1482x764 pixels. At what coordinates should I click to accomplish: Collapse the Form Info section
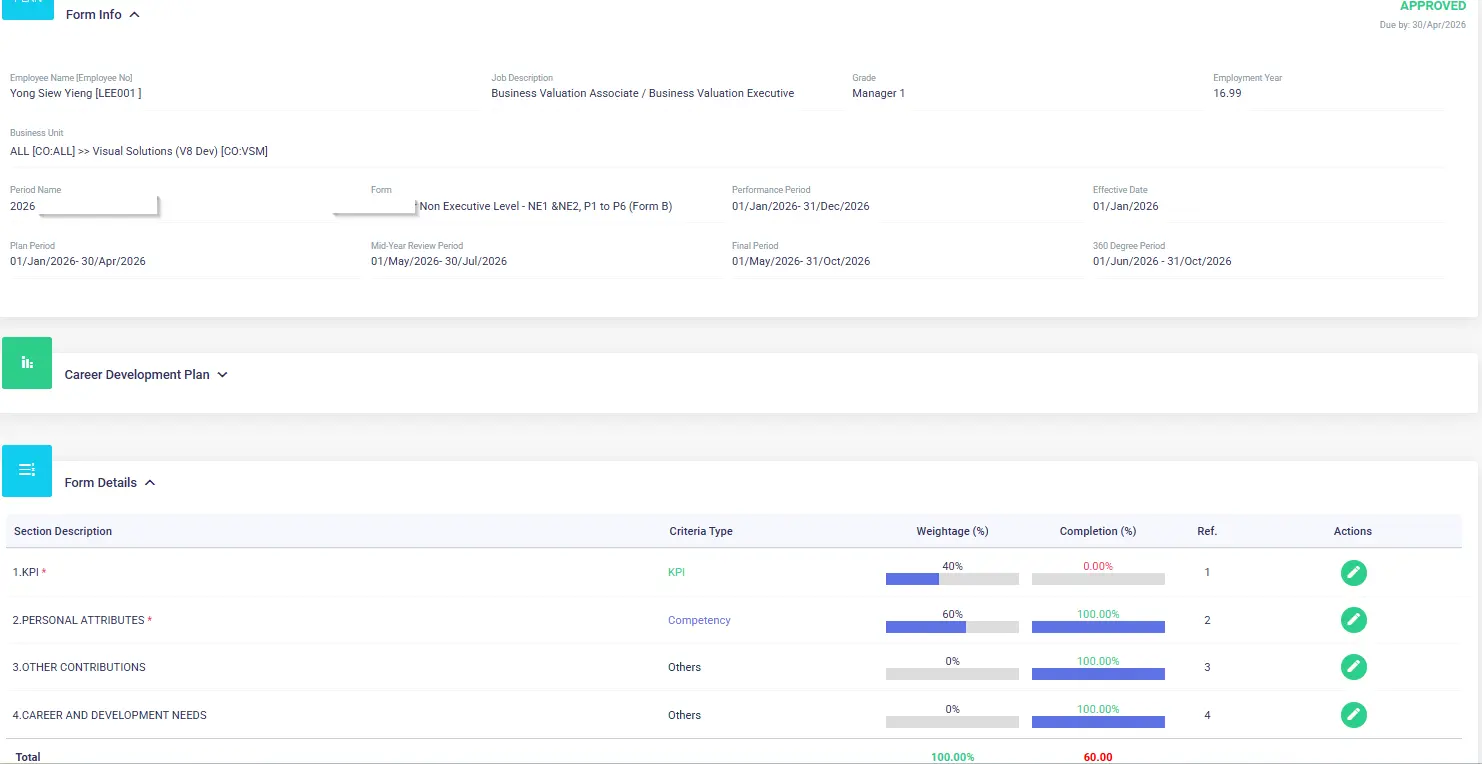click(135, 15)
